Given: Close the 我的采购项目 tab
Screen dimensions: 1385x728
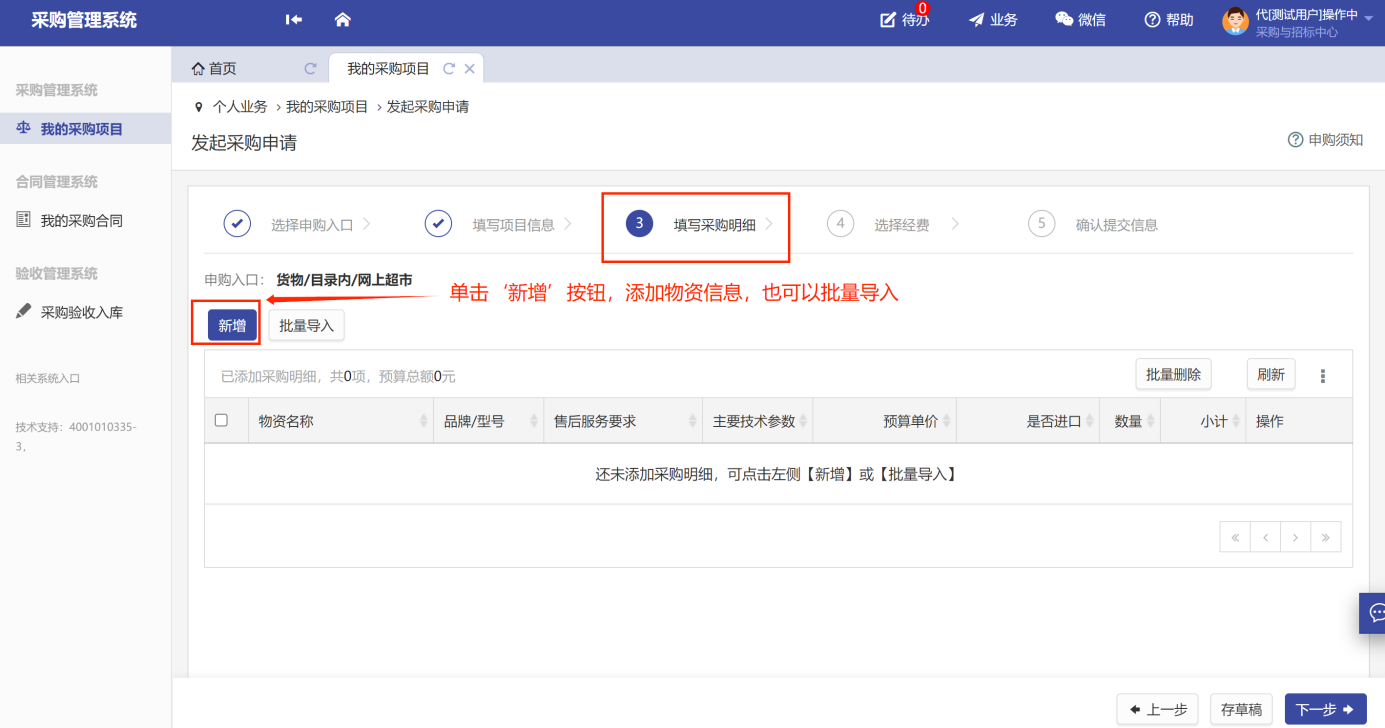Looking at the screenshot, I should click(x=469, y=69).
